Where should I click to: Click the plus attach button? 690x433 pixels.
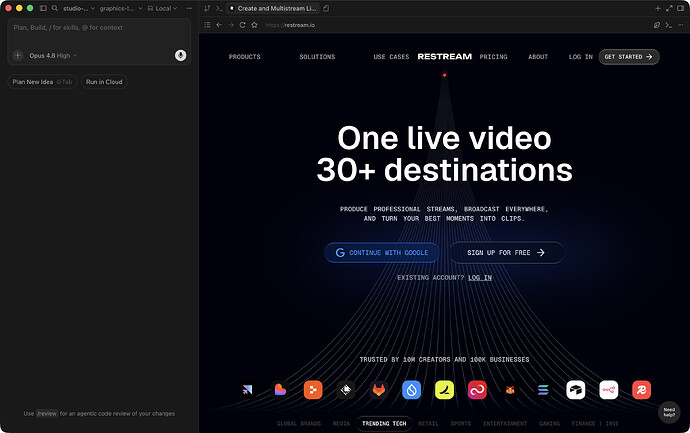click(18, 55)
